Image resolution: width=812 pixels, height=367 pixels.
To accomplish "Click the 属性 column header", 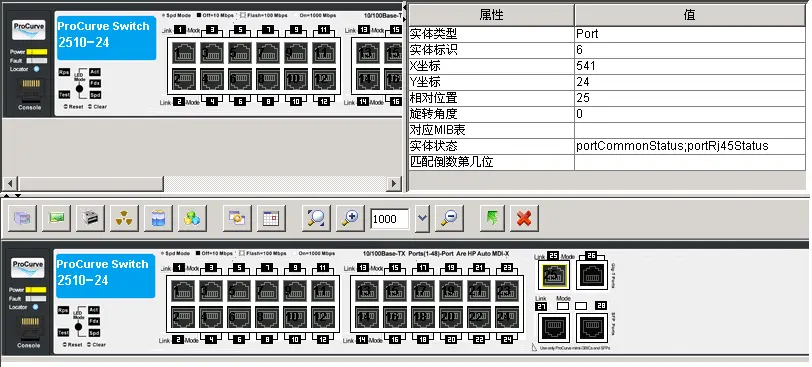I will click(491, 15).
